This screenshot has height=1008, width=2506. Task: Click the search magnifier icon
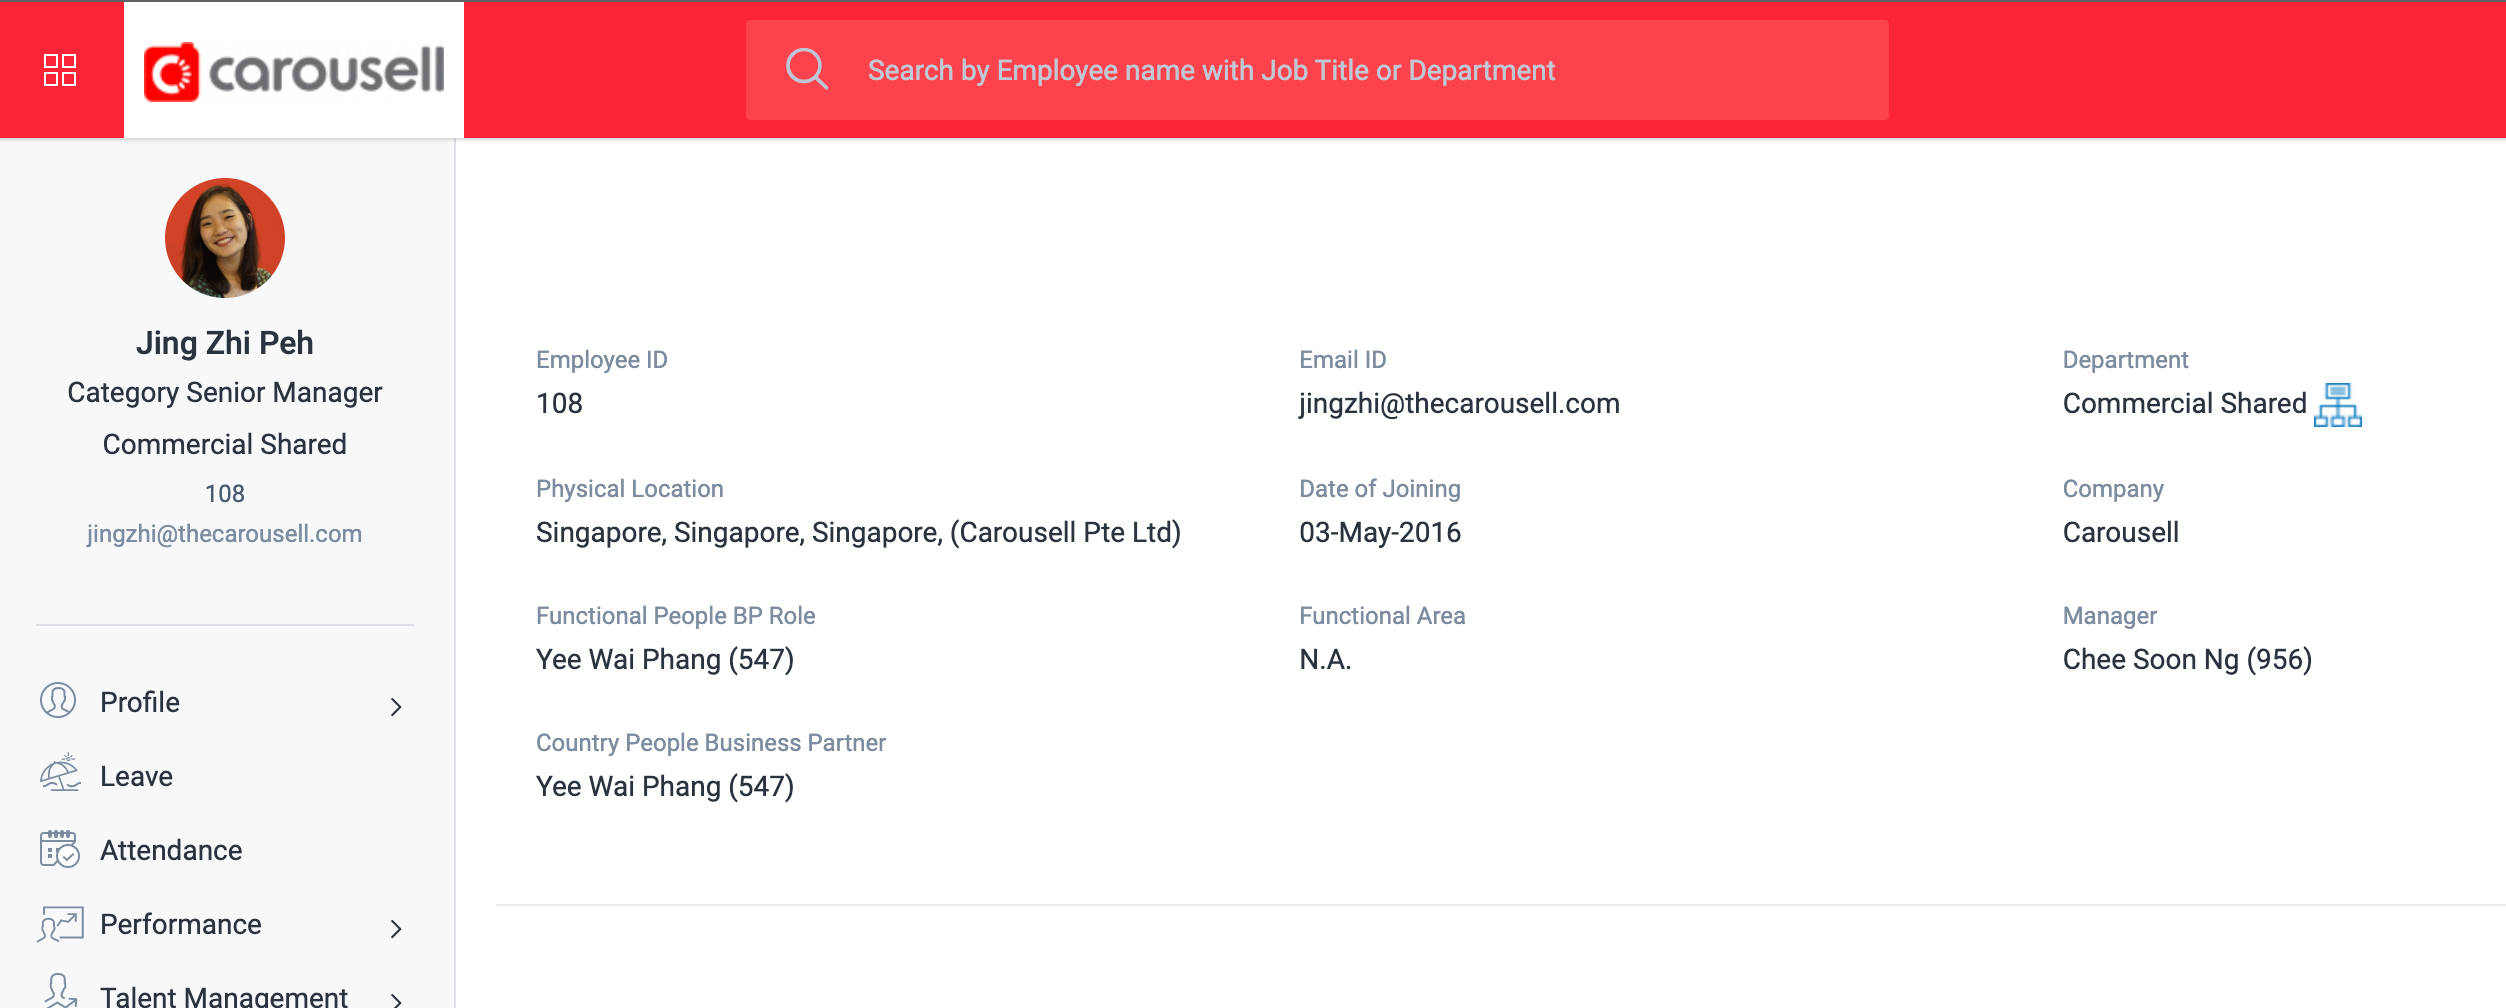[x=807, y=69]
